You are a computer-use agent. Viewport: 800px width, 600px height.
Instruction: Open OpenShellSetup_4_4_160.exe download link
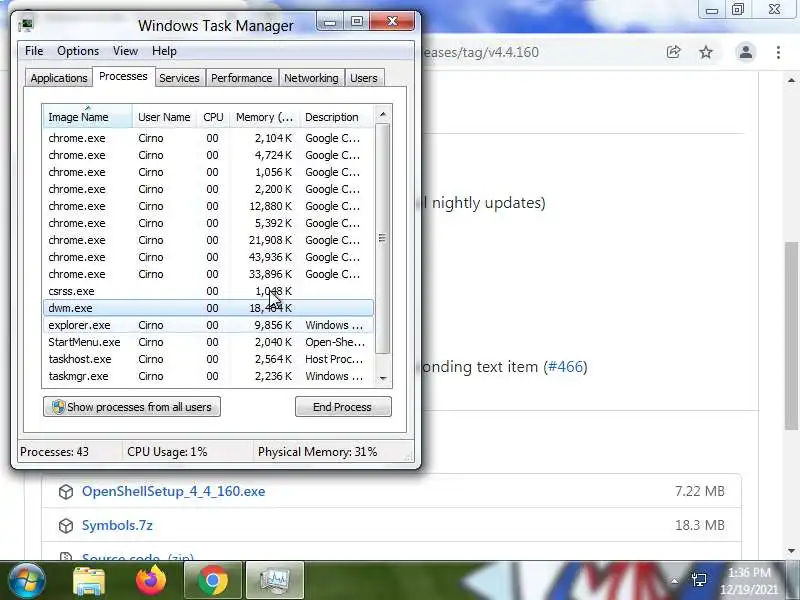click(173, 491)
